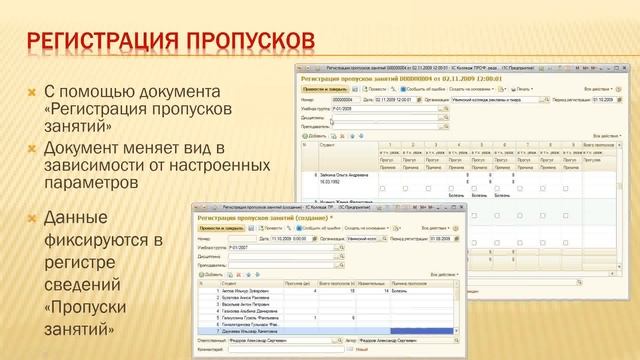Image resolution: width=640 pixels, height=360 pixels.
Task: Open help icon in back window toolbar
Action: tap(618, 89)
